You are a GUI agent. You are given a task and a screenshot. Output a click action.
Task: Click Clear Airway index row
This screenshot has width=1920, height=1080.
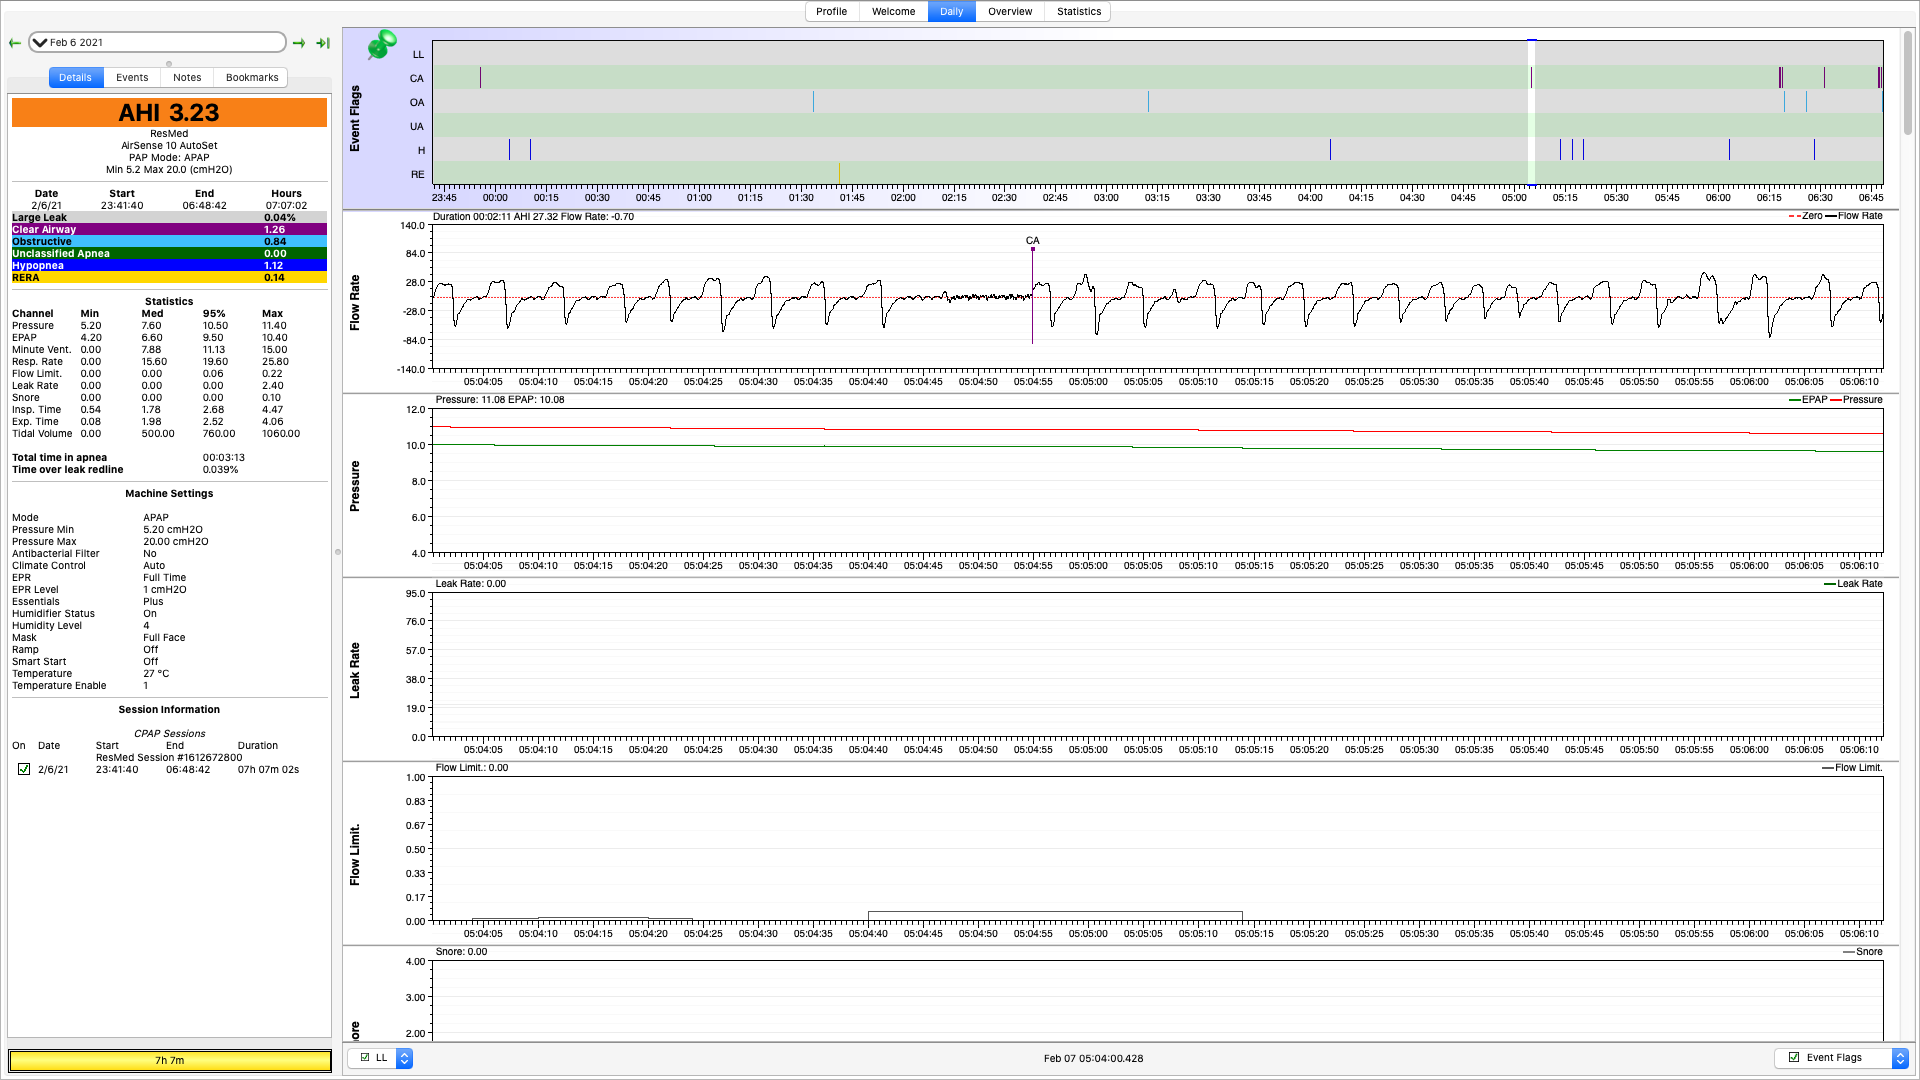(169, 229)
